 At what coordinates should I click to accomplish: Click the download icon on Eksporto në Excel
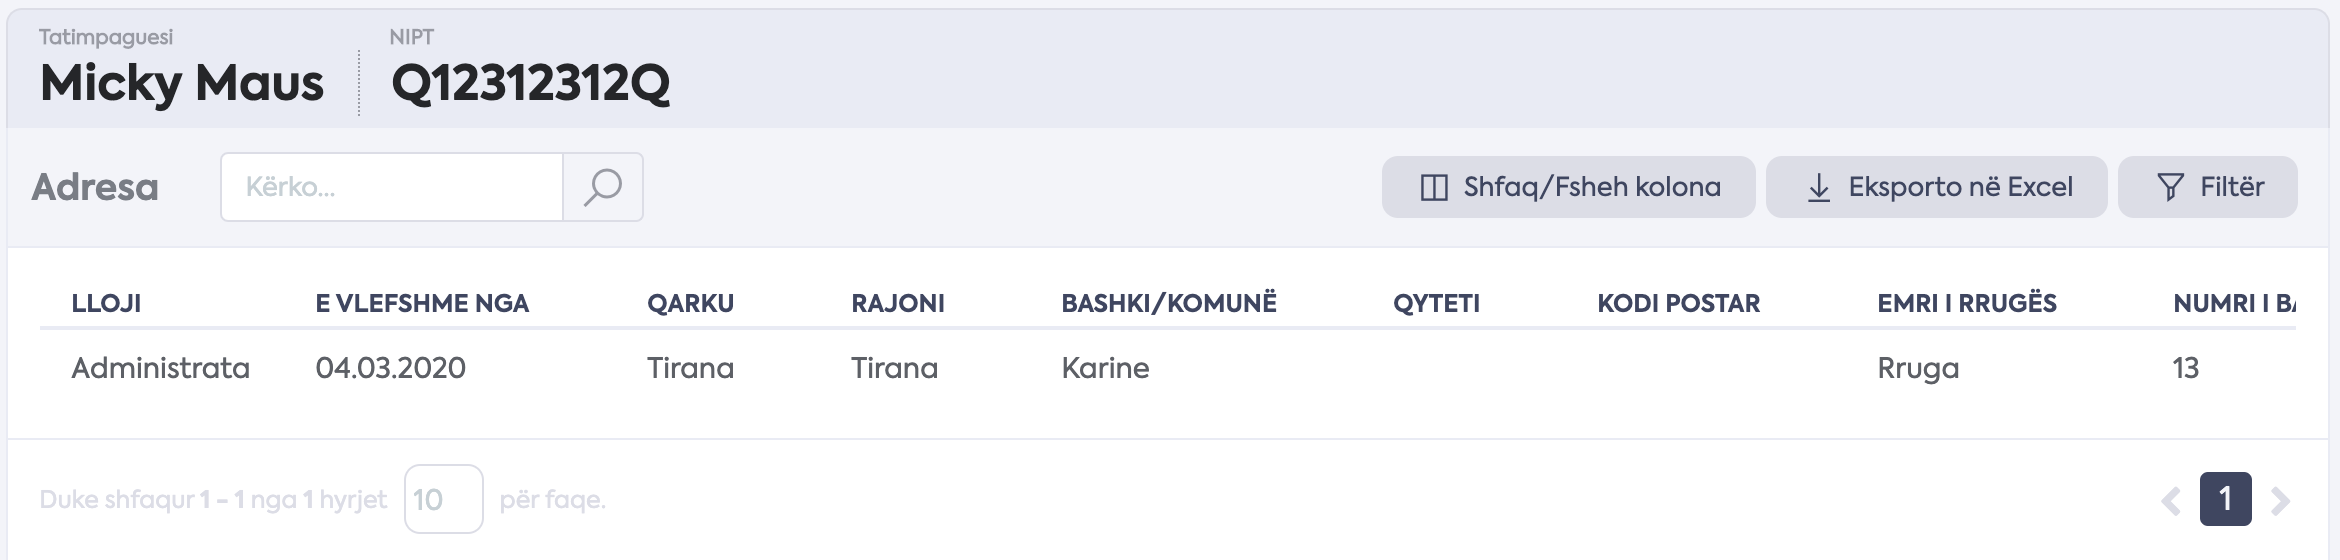pos(1819,187)
